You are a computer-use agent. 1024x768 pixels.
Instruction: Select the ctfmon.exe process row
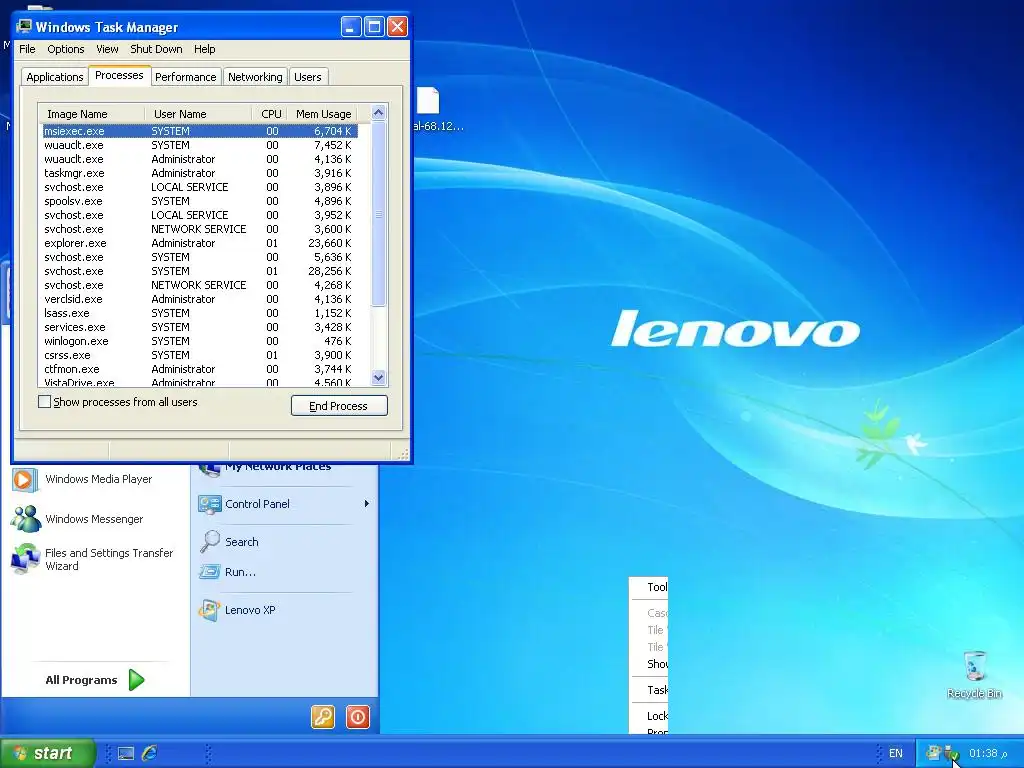[199, 369]
